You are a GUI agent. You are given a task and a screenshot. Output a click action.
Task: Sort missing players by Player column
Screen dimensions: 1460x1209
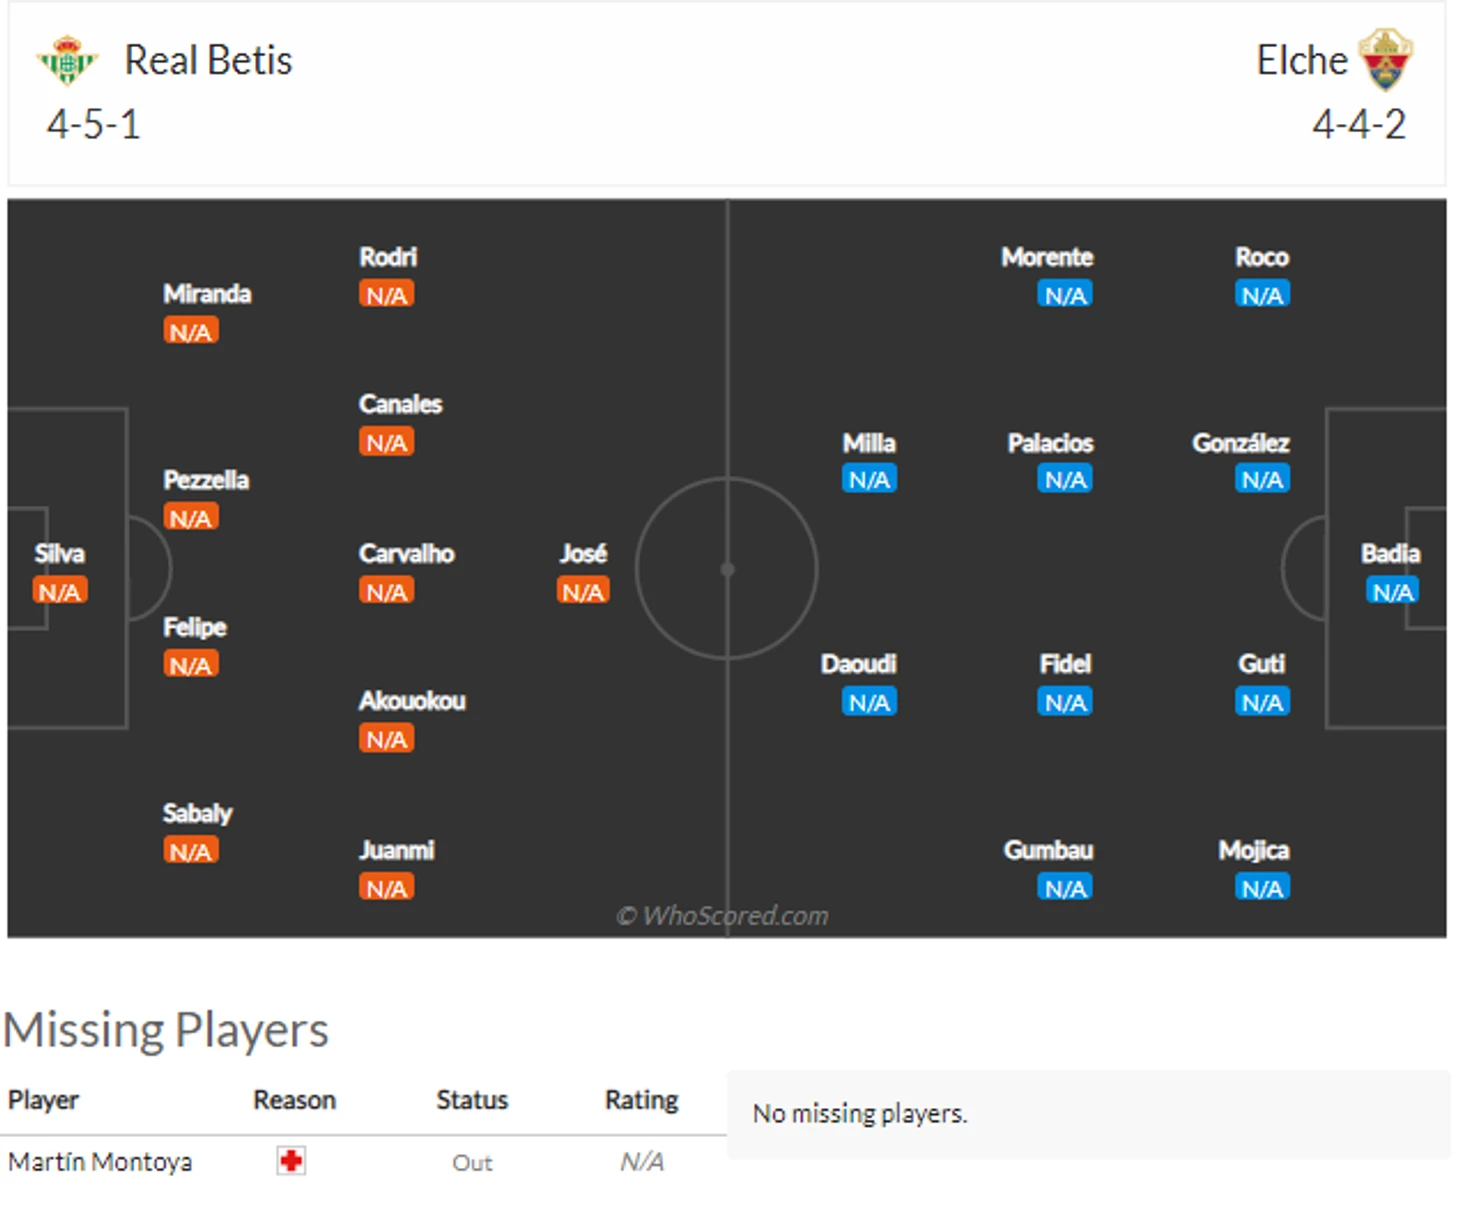(x=43, y=1100)
